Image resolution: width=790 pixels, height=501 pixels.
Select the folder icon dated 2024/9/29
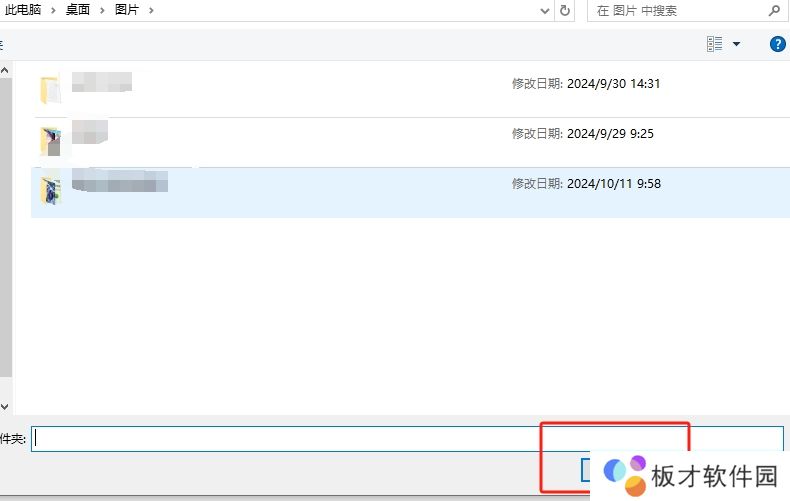tap(50, 139)
